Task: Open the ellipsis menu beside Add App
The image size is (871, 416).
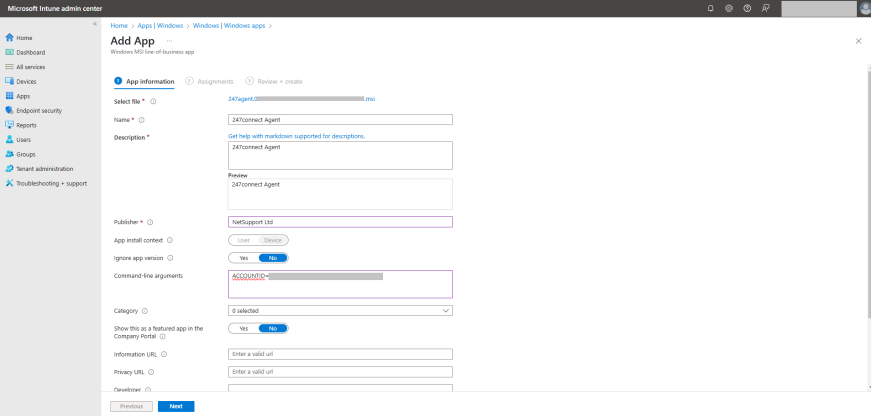Action: 169,41
